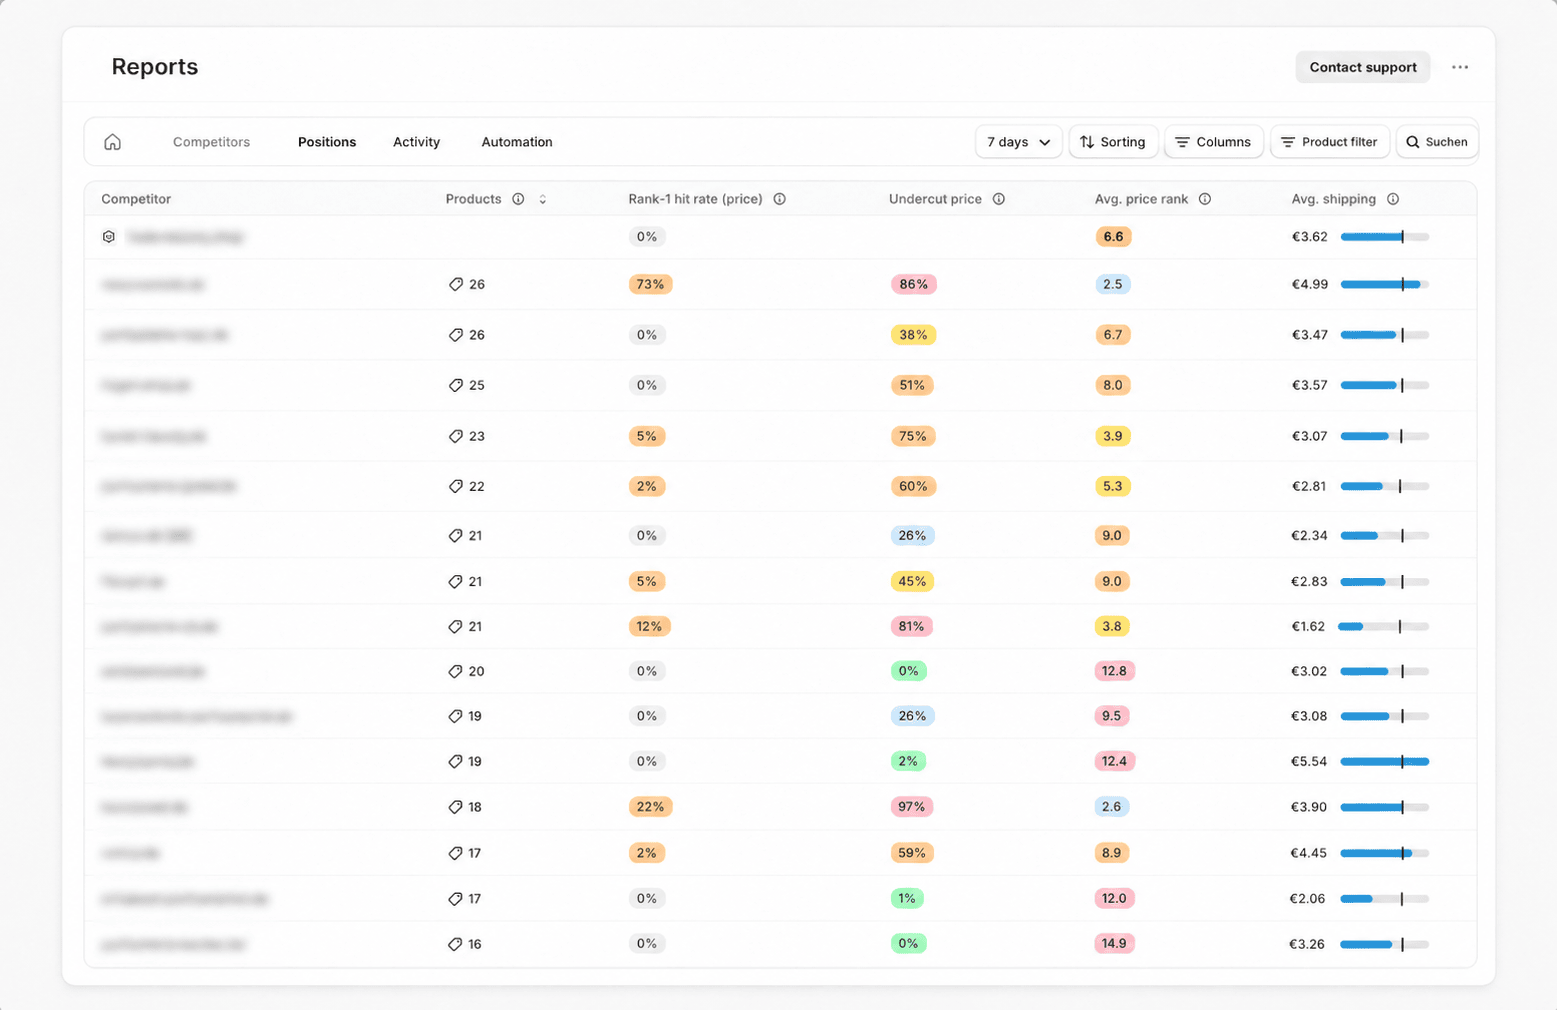Image resolution: width=1557 pixels, height=1010 pixels.
Task: Click the tag icon in the 25 products row
Action: (455, 385)
